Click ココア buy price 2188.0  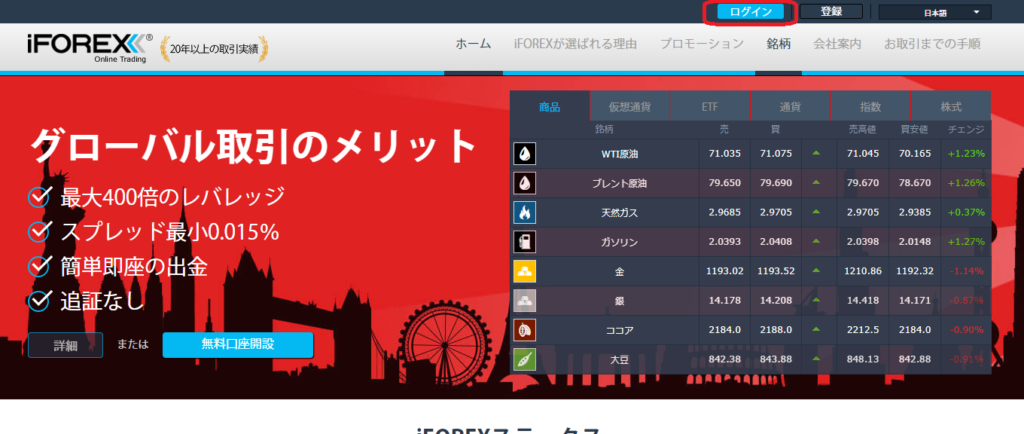click(x=776, y=330)
